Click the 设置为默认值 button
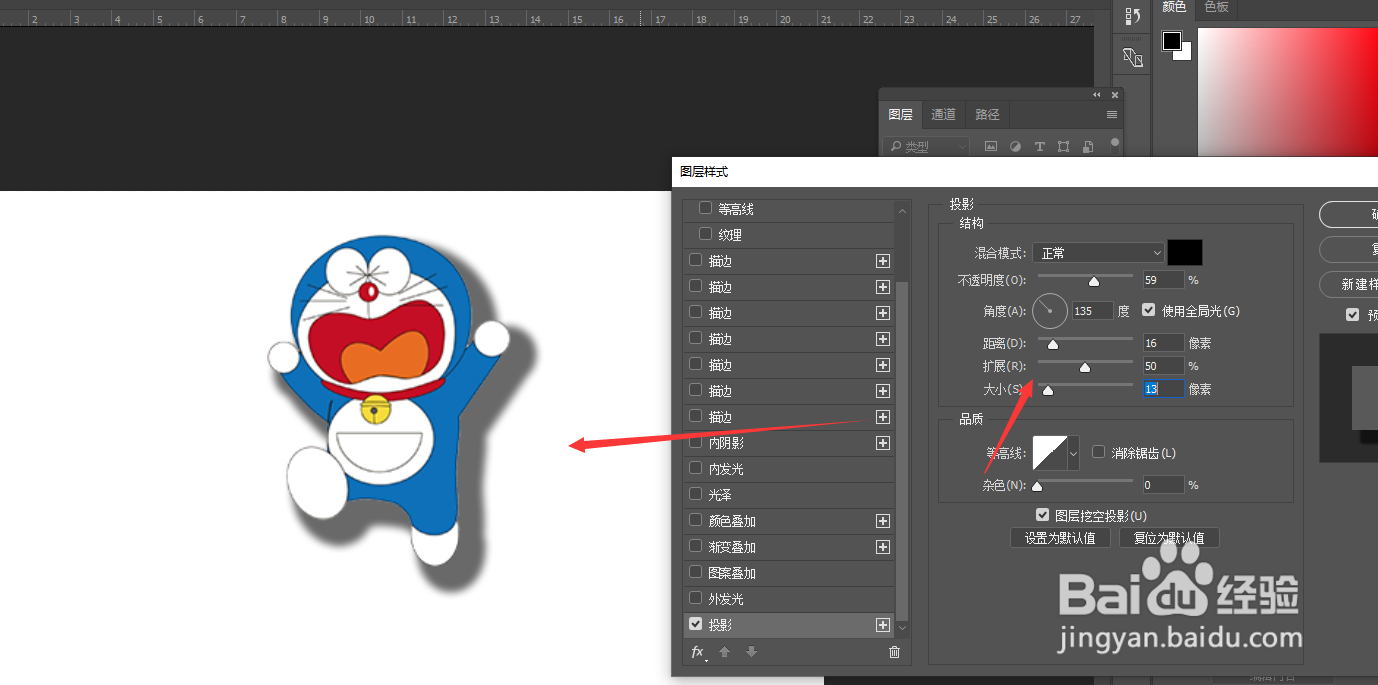 coord(1060,538)
